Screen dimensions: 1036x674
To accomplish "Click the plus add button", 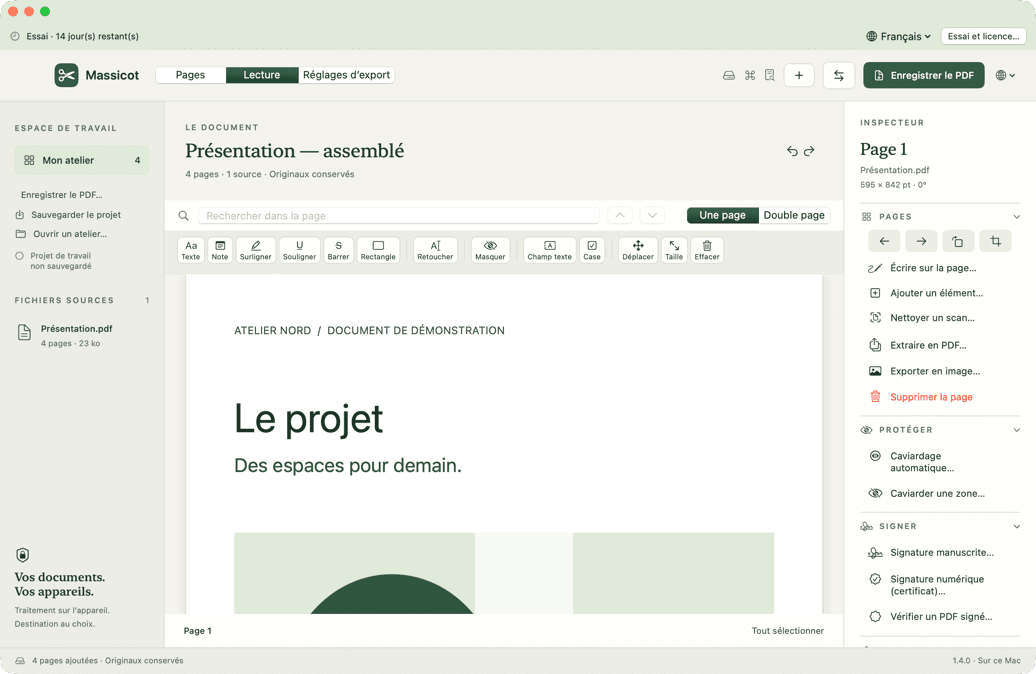I will [x=799, y=75].
